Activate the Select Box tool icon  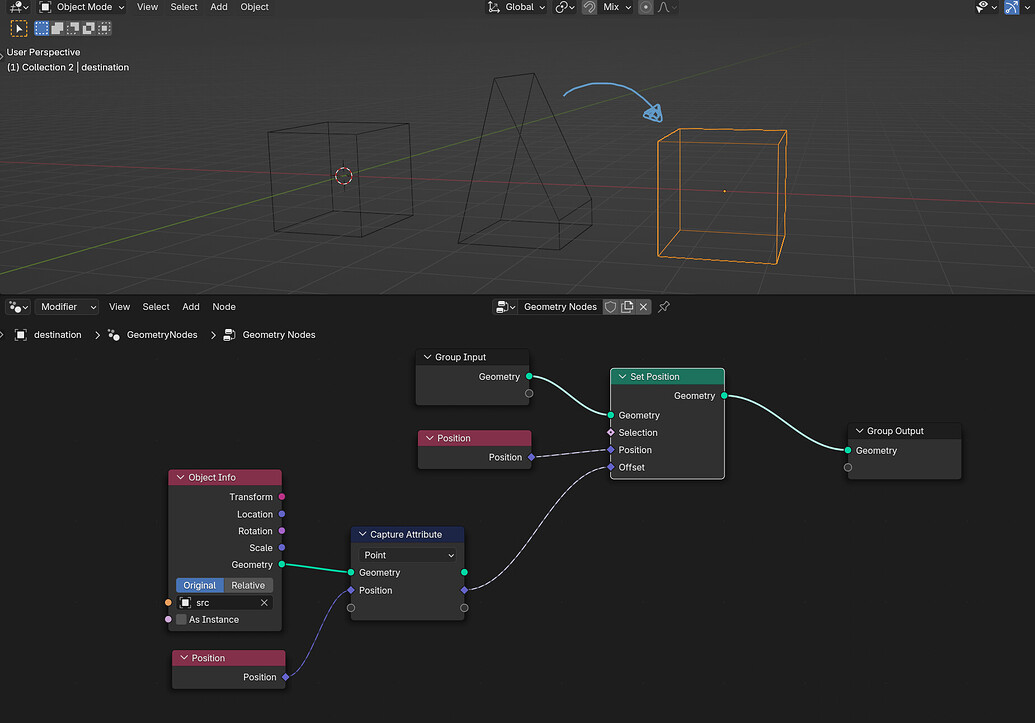point(18,28)
